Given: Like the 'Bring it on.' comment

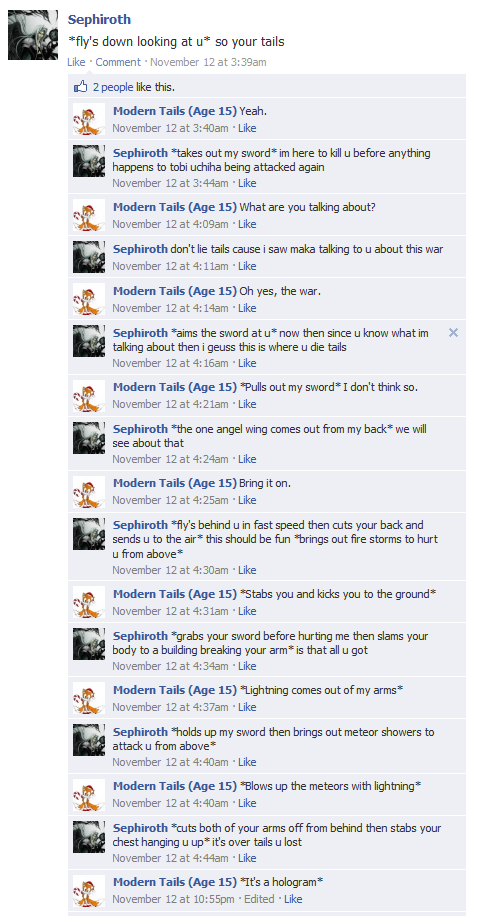Looking at the screenshot, I should tap(247, 500).
